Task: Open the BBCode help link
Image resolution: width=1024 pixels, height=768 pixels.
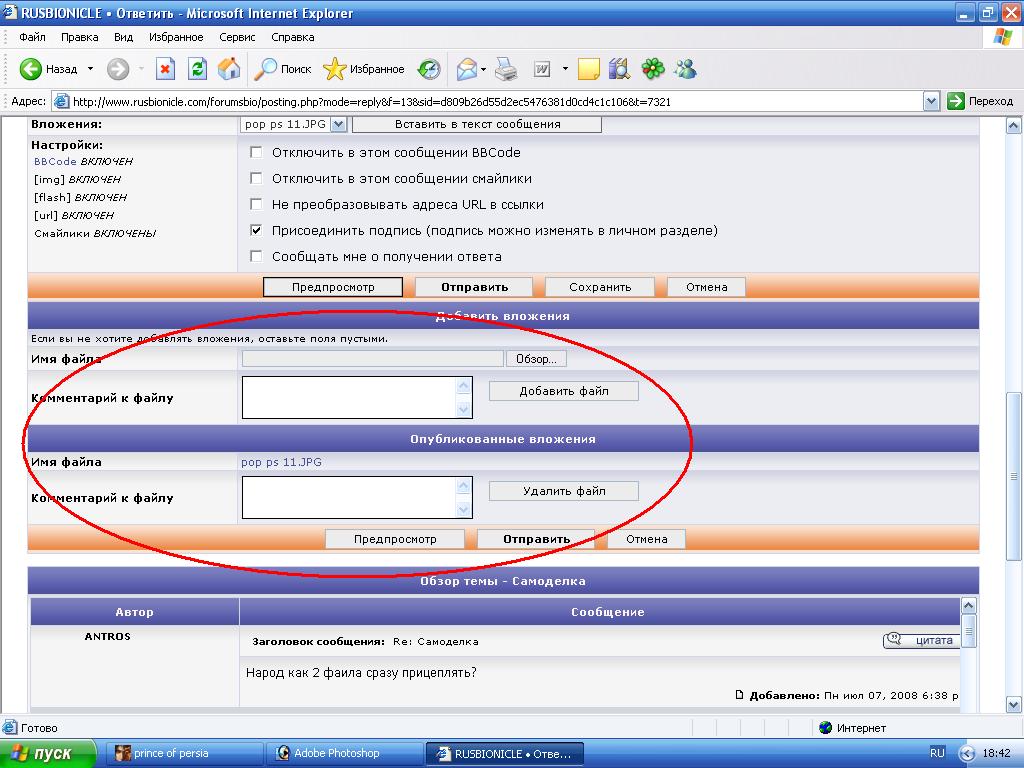Action: tap(56, 161)
